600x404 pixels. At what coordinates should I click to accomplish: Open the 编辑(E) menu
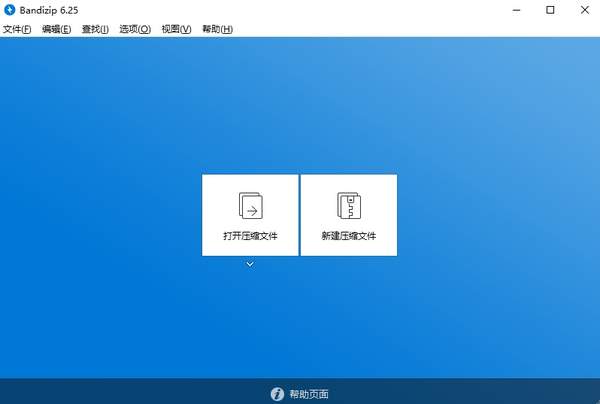pyautogui.click(x=56, y=29)
